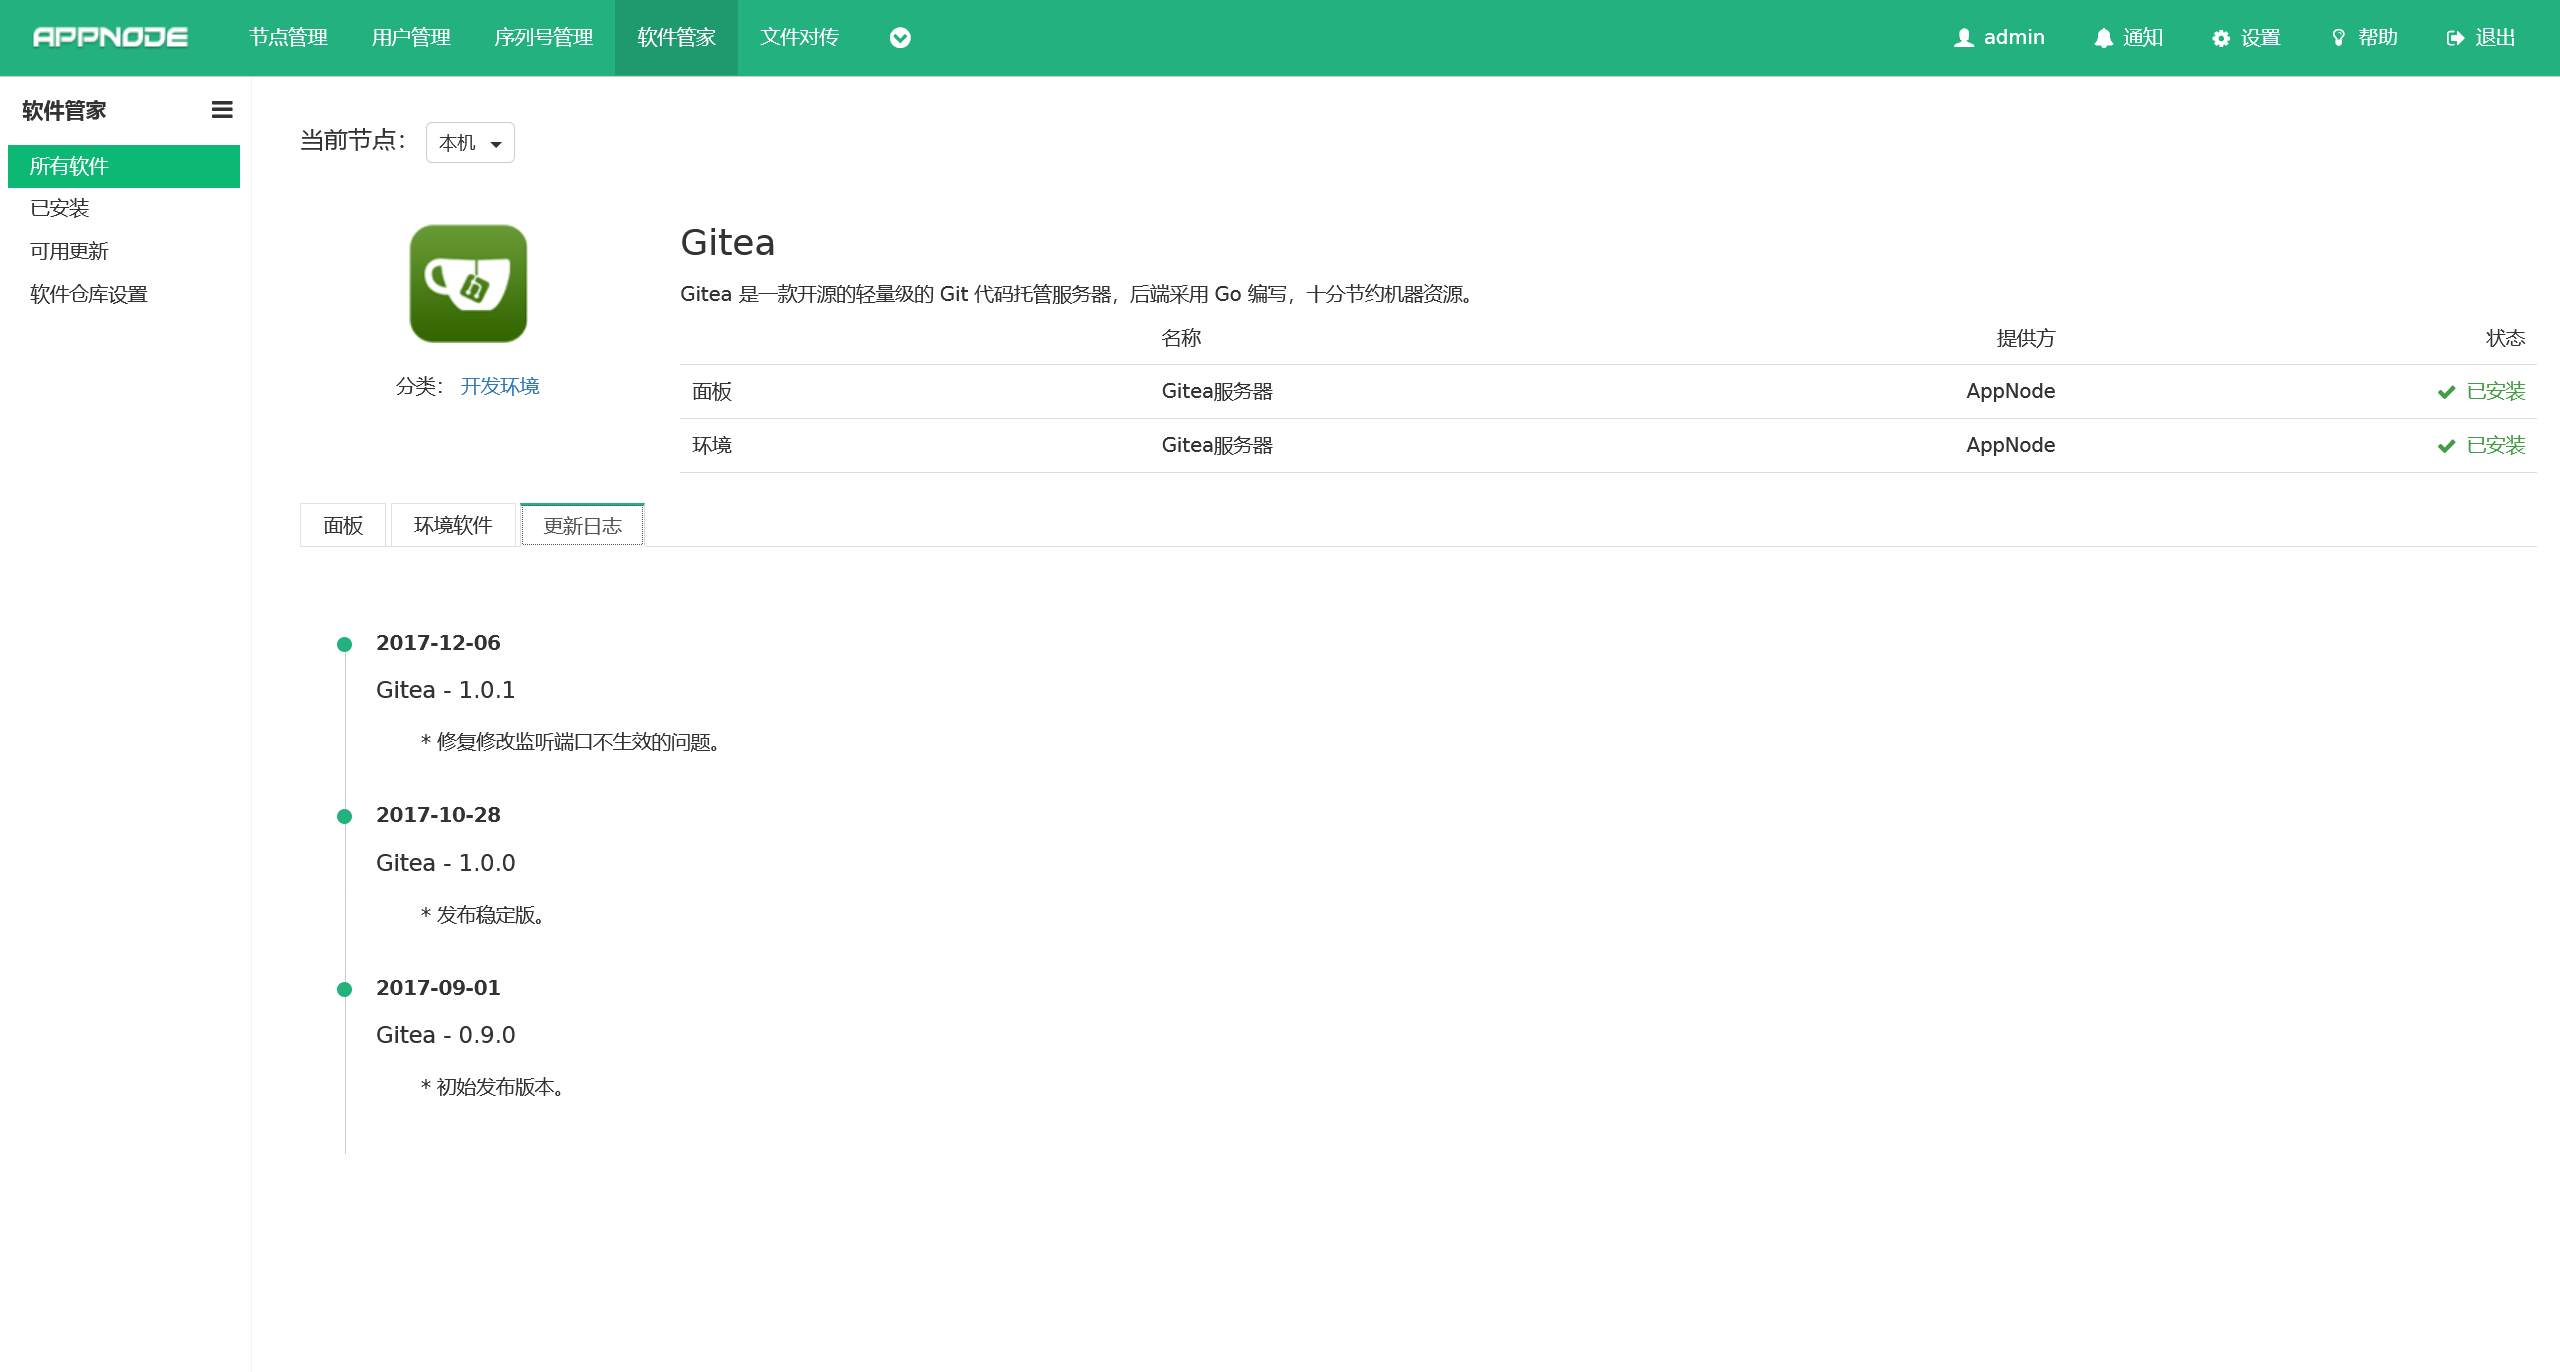Click the 开发环境 category link
2560x1372 pixels.
(x=500, y=386)
